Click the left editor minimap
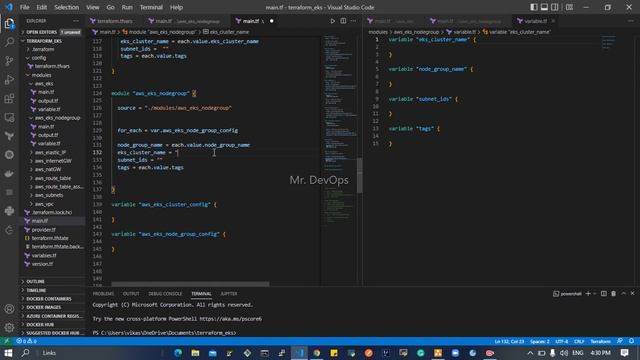Image resolution: width=640 pixels, height=360 pixels. tap(340, 131)
